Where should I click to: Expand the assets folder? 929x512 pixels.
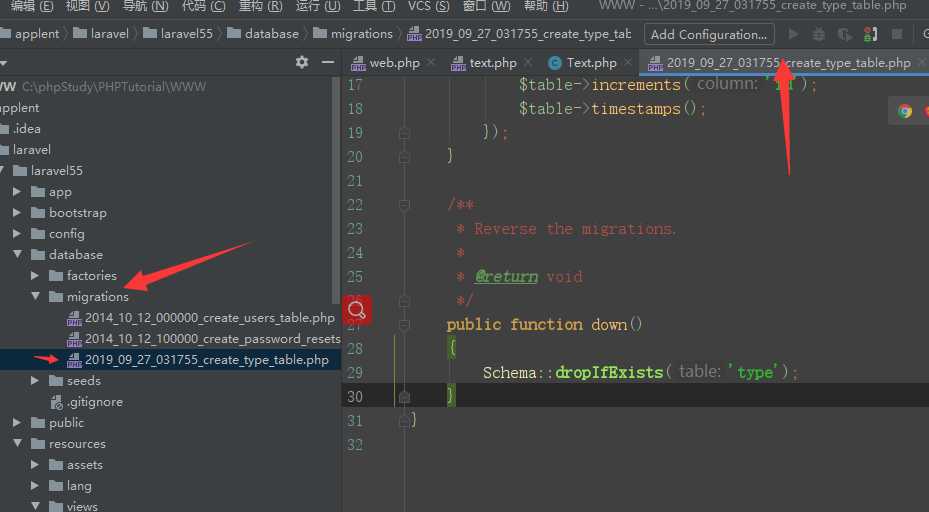click(x=34, y=465)
